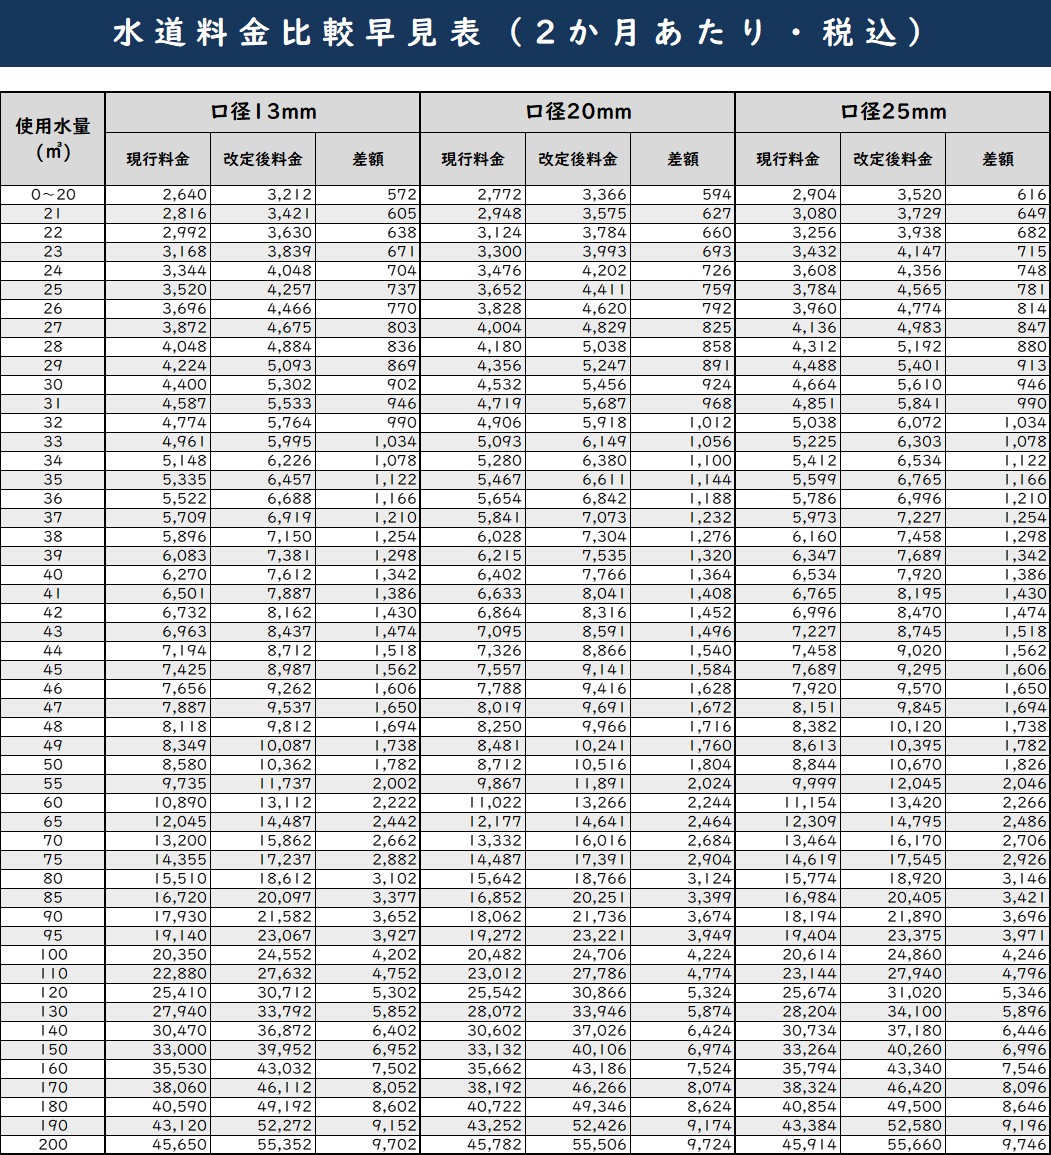Select 6,402 in usage row 40
Image resolution: width=1051 pixels, height=1155 pixels.
499,575
